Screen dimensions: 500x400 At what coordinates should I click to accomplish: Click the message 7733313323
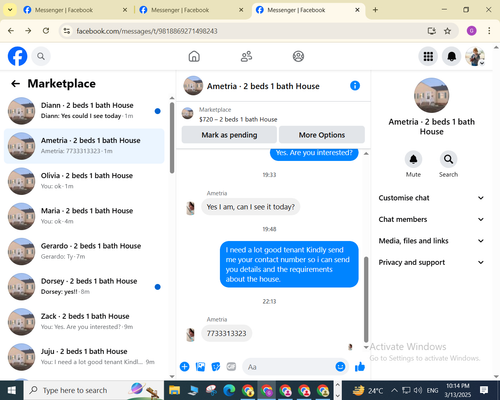coord(227,333)
